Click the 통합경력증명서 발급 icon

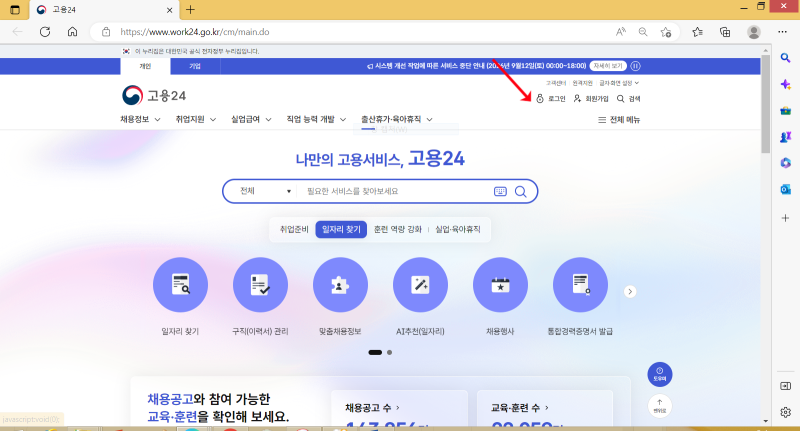point(580,285)
